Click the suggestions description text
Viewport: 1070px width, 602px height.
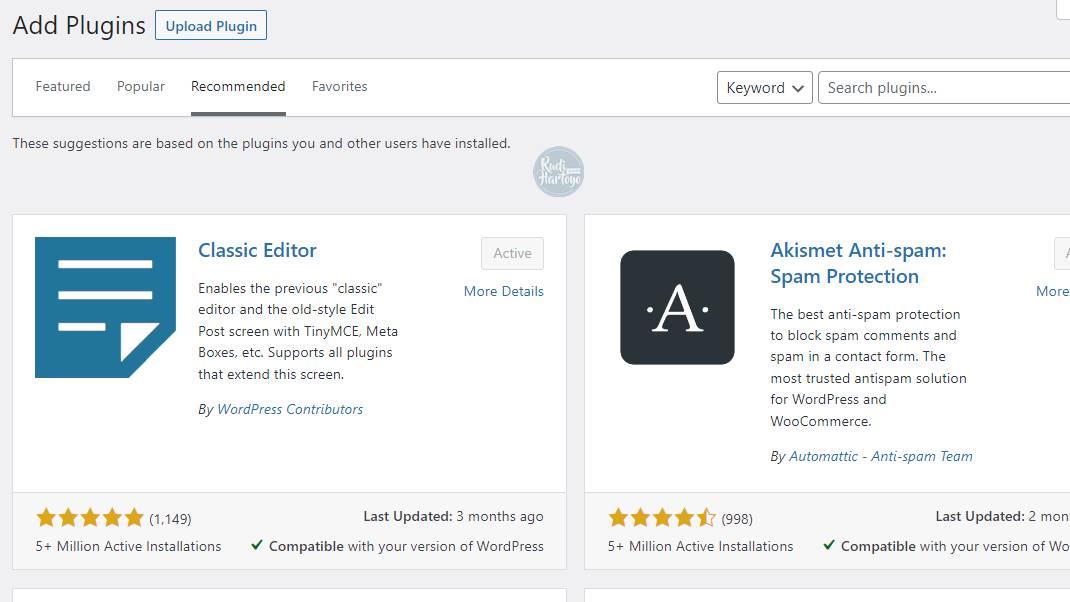(x=261, y=143)
